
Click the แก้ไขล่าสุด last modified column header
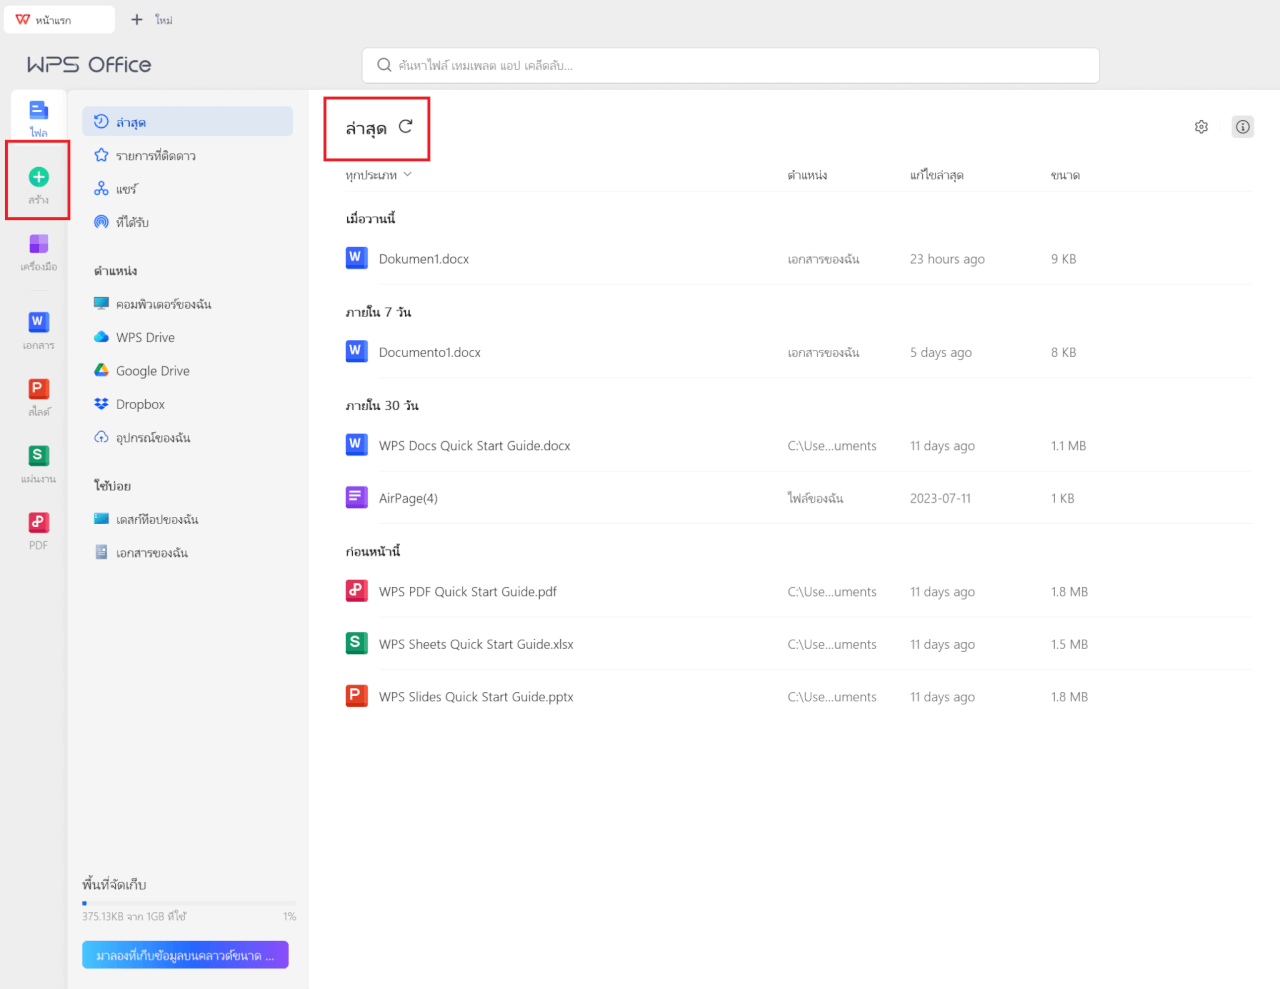(937, 175)
